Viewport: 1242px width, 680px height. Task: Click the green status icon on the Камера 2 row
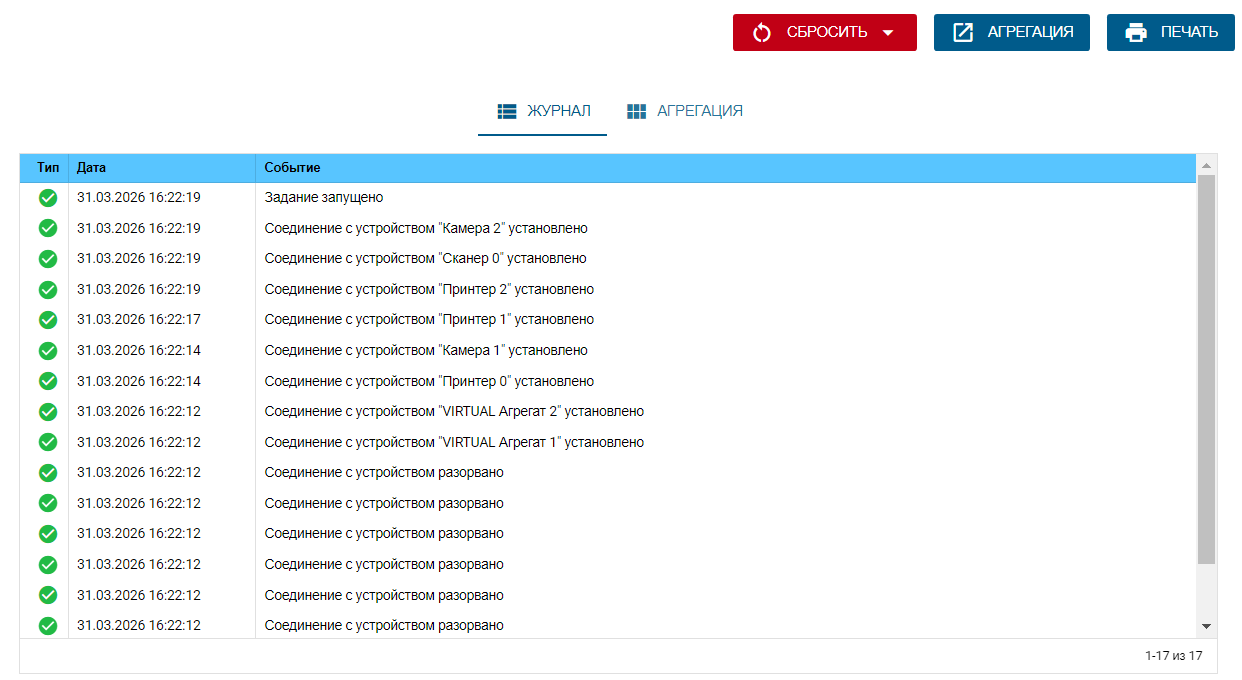tap(47, 228)
